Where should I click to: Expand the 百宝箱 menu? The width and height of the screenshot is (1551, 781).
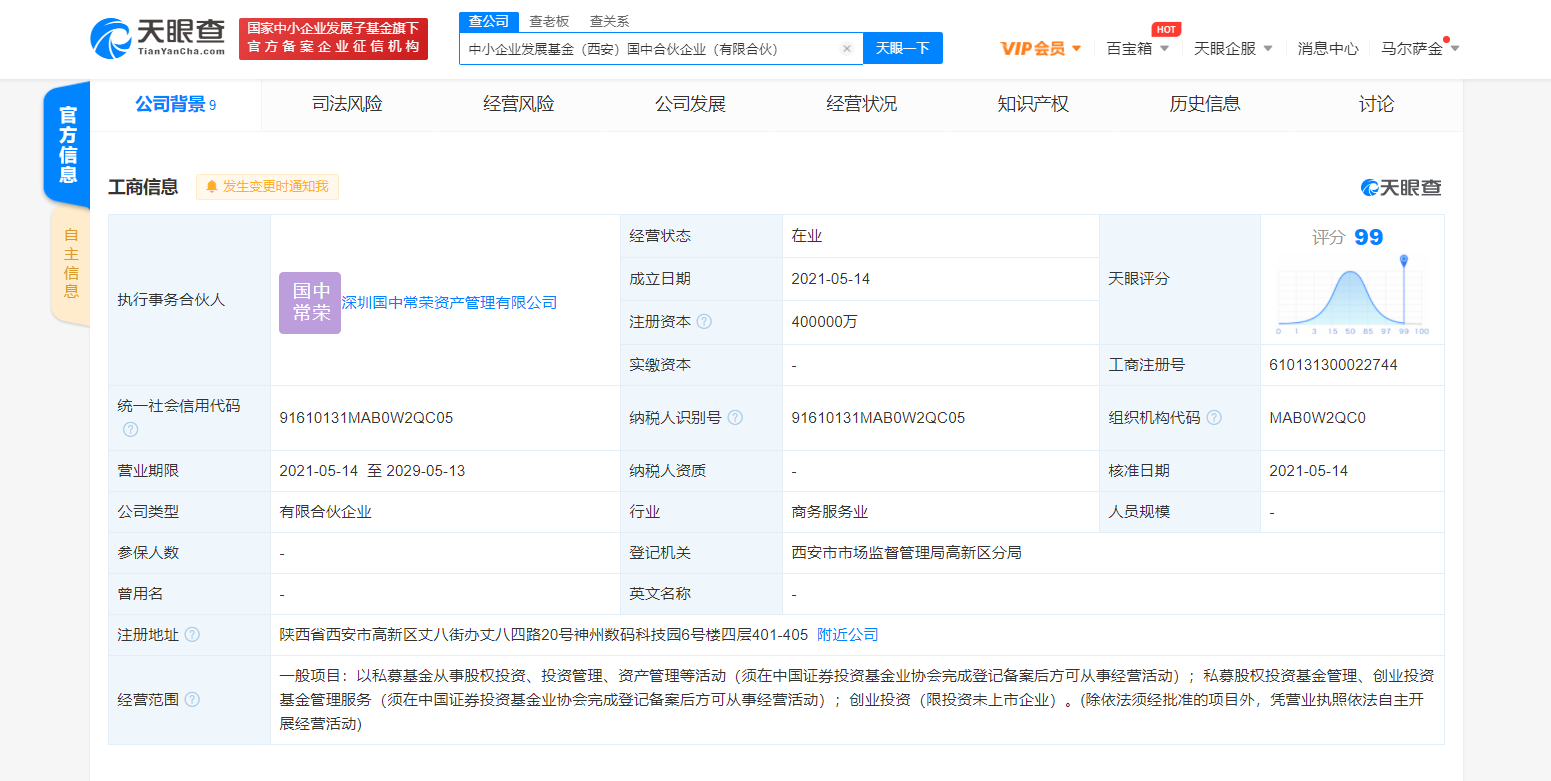pos(1137,48)
